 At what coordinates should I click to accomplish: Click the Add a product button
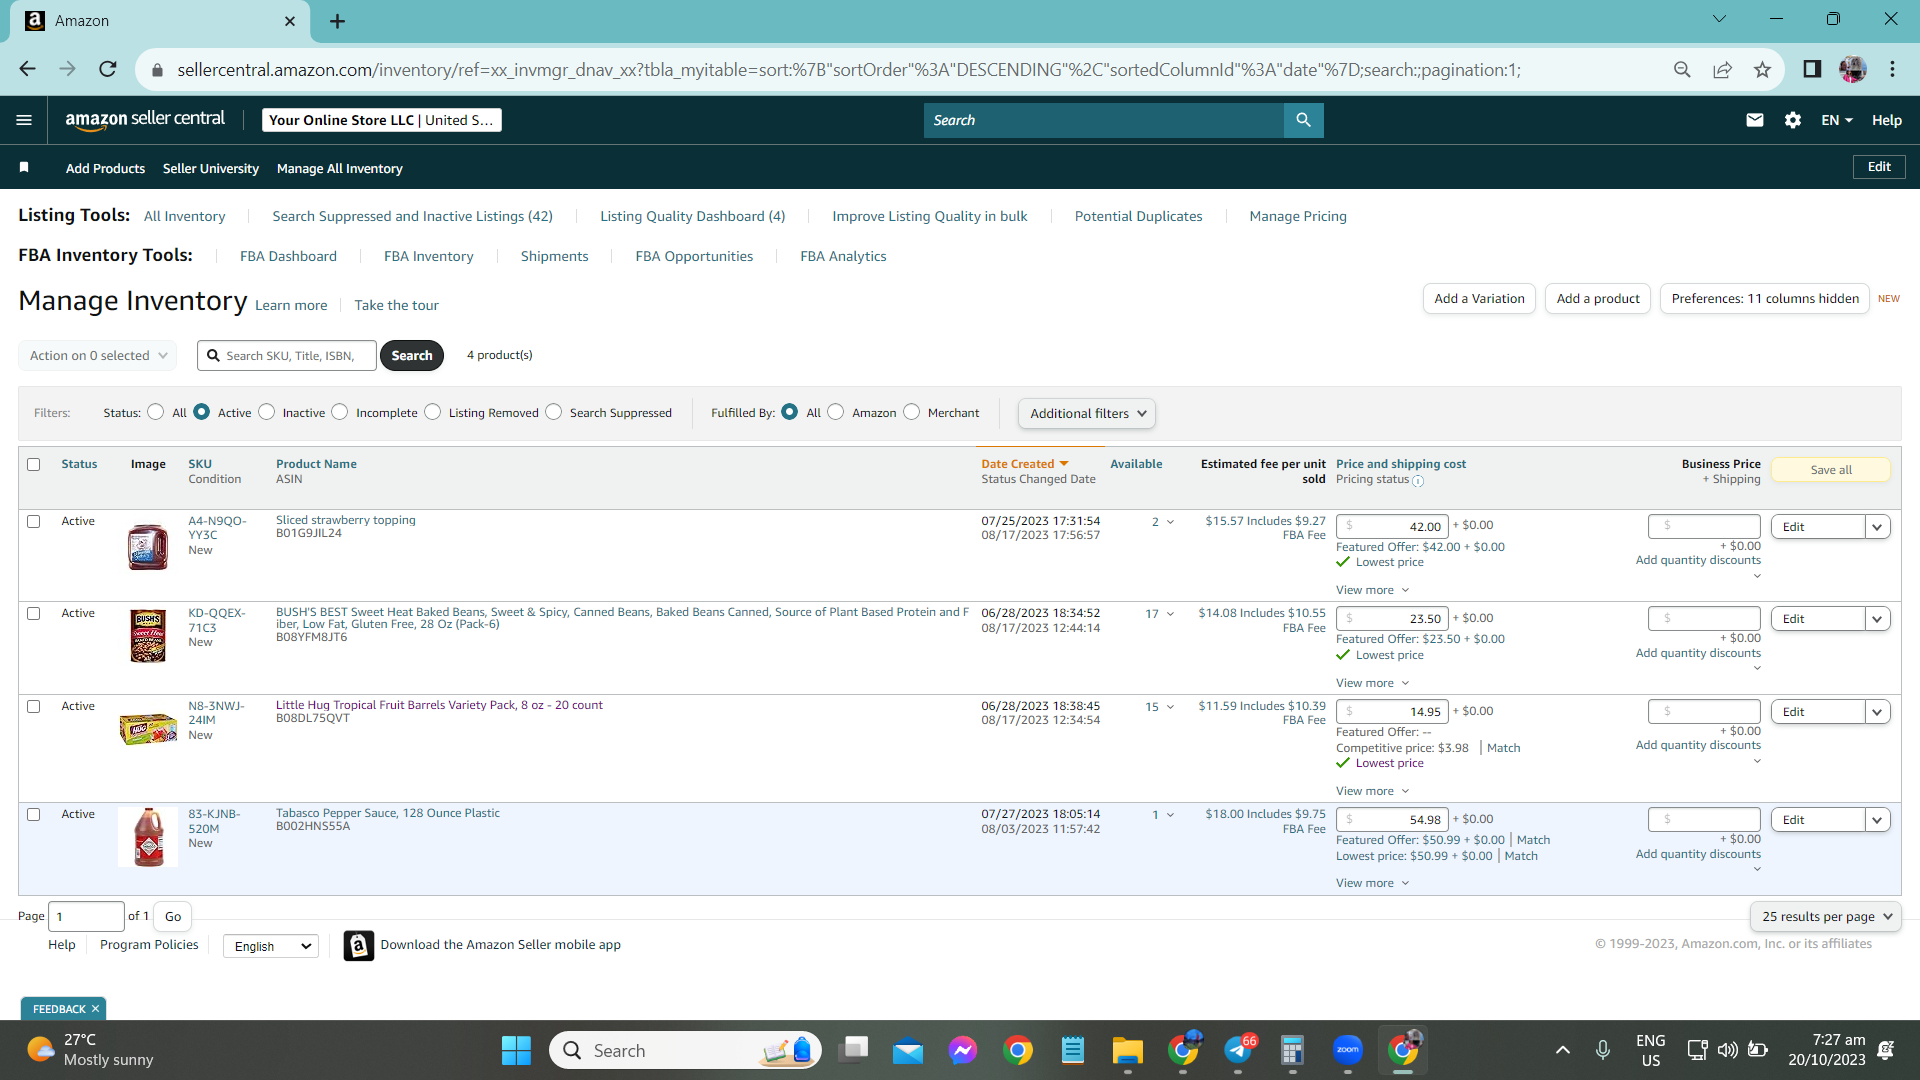click(1598, 299)
